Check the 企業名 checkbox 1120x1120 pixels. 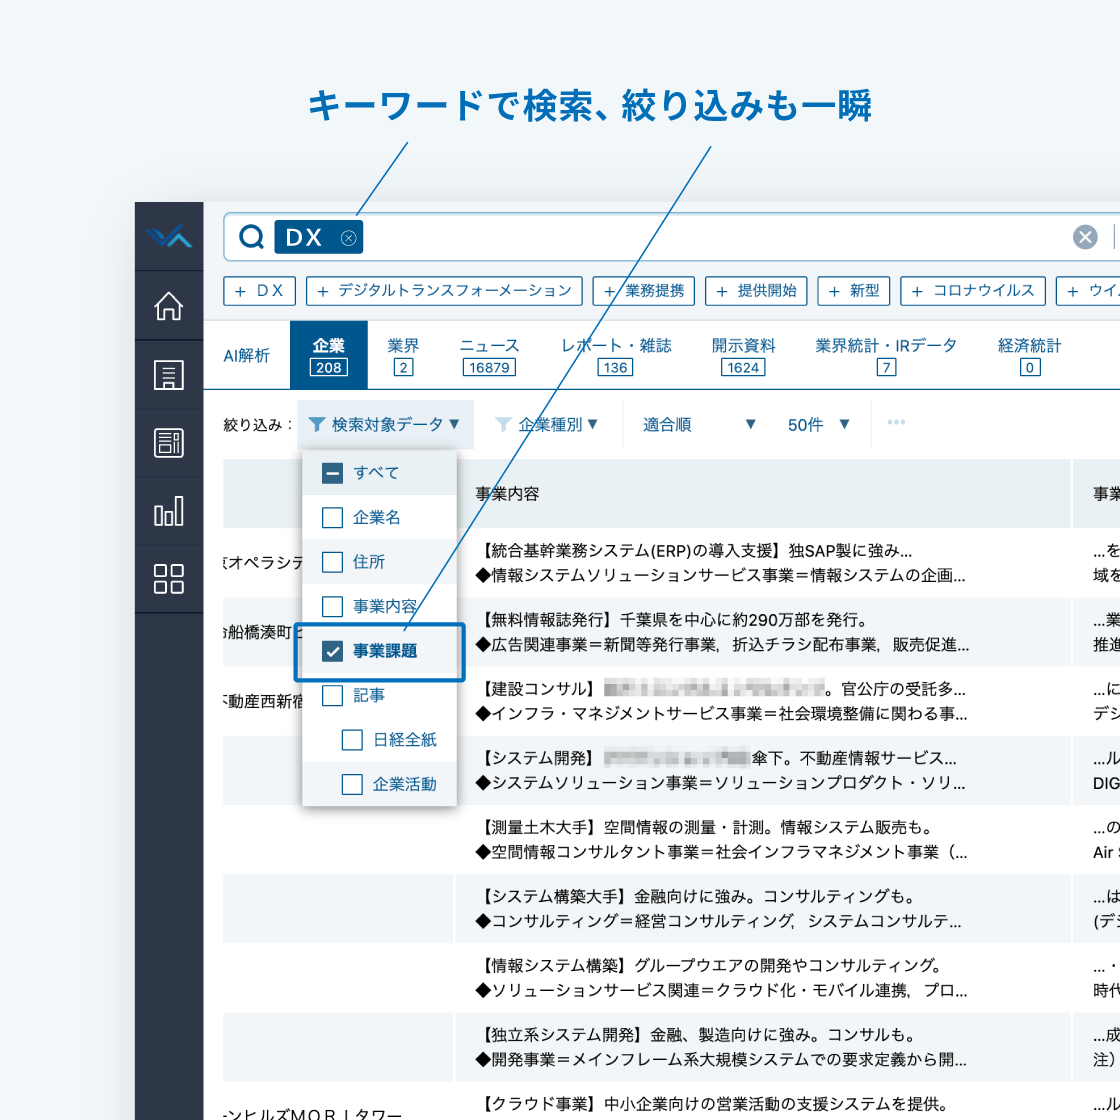tap(332, 517)
